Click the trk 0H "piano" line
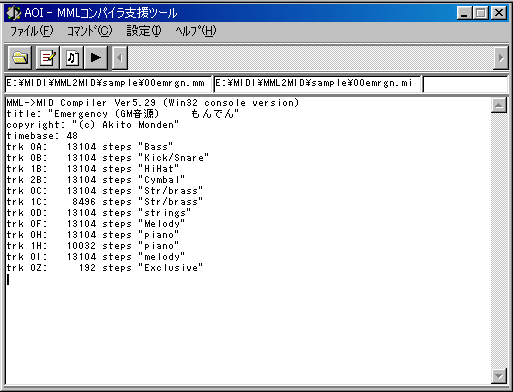The image size is (513, 392). click(x=93, y=235)
